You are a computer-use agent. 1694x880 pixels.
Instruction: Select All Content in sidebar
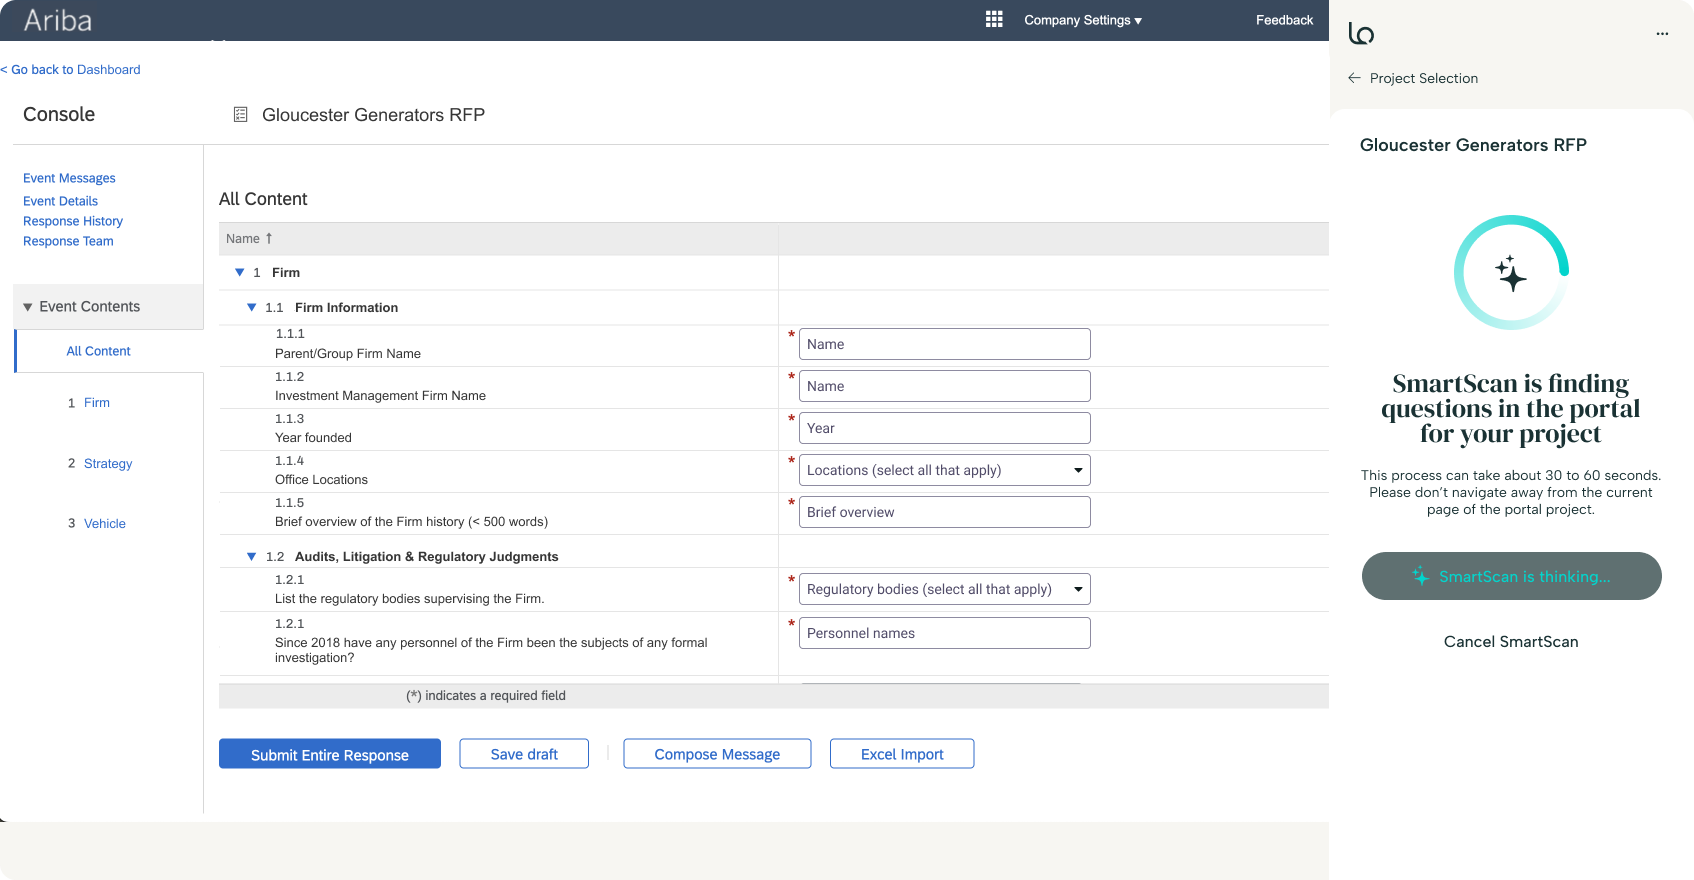click(x=98, y=351)
